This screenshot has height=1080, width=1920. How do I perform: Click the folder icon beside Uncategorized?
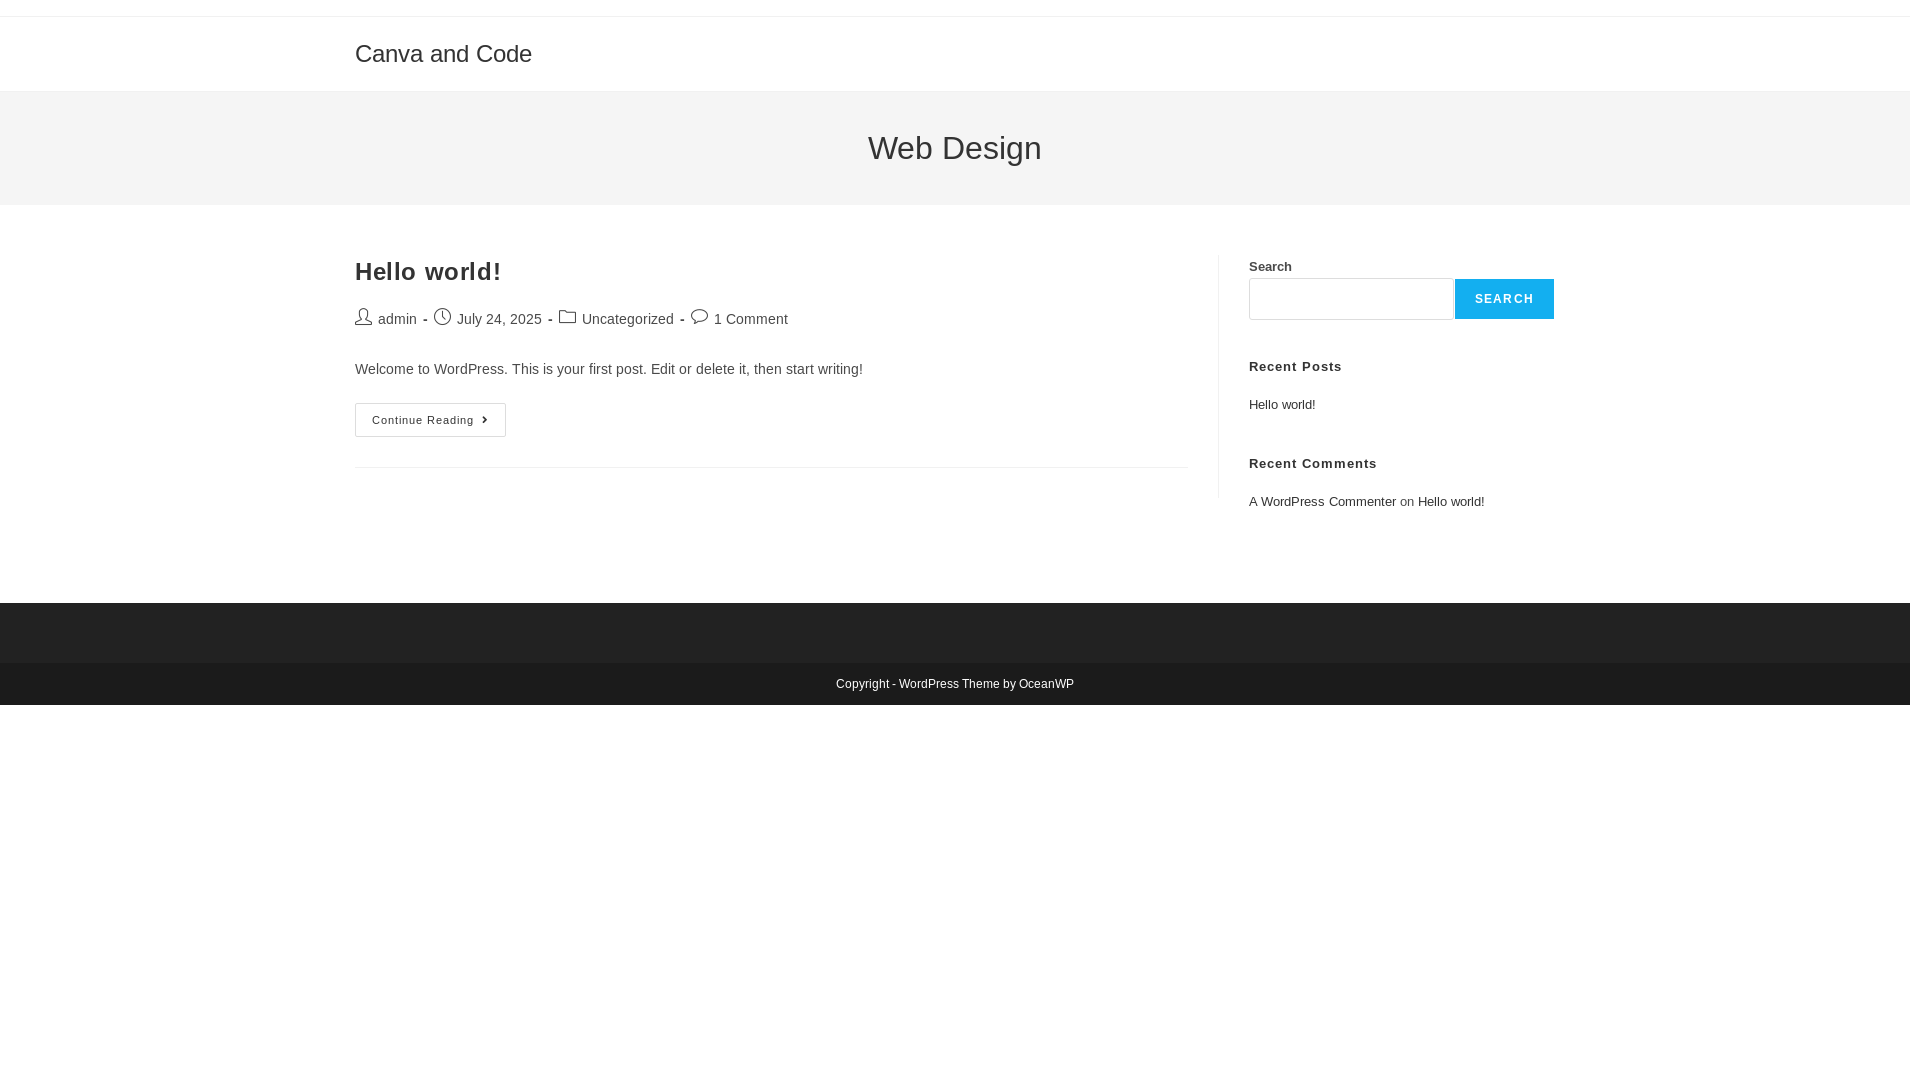click(x=567, y=318)
